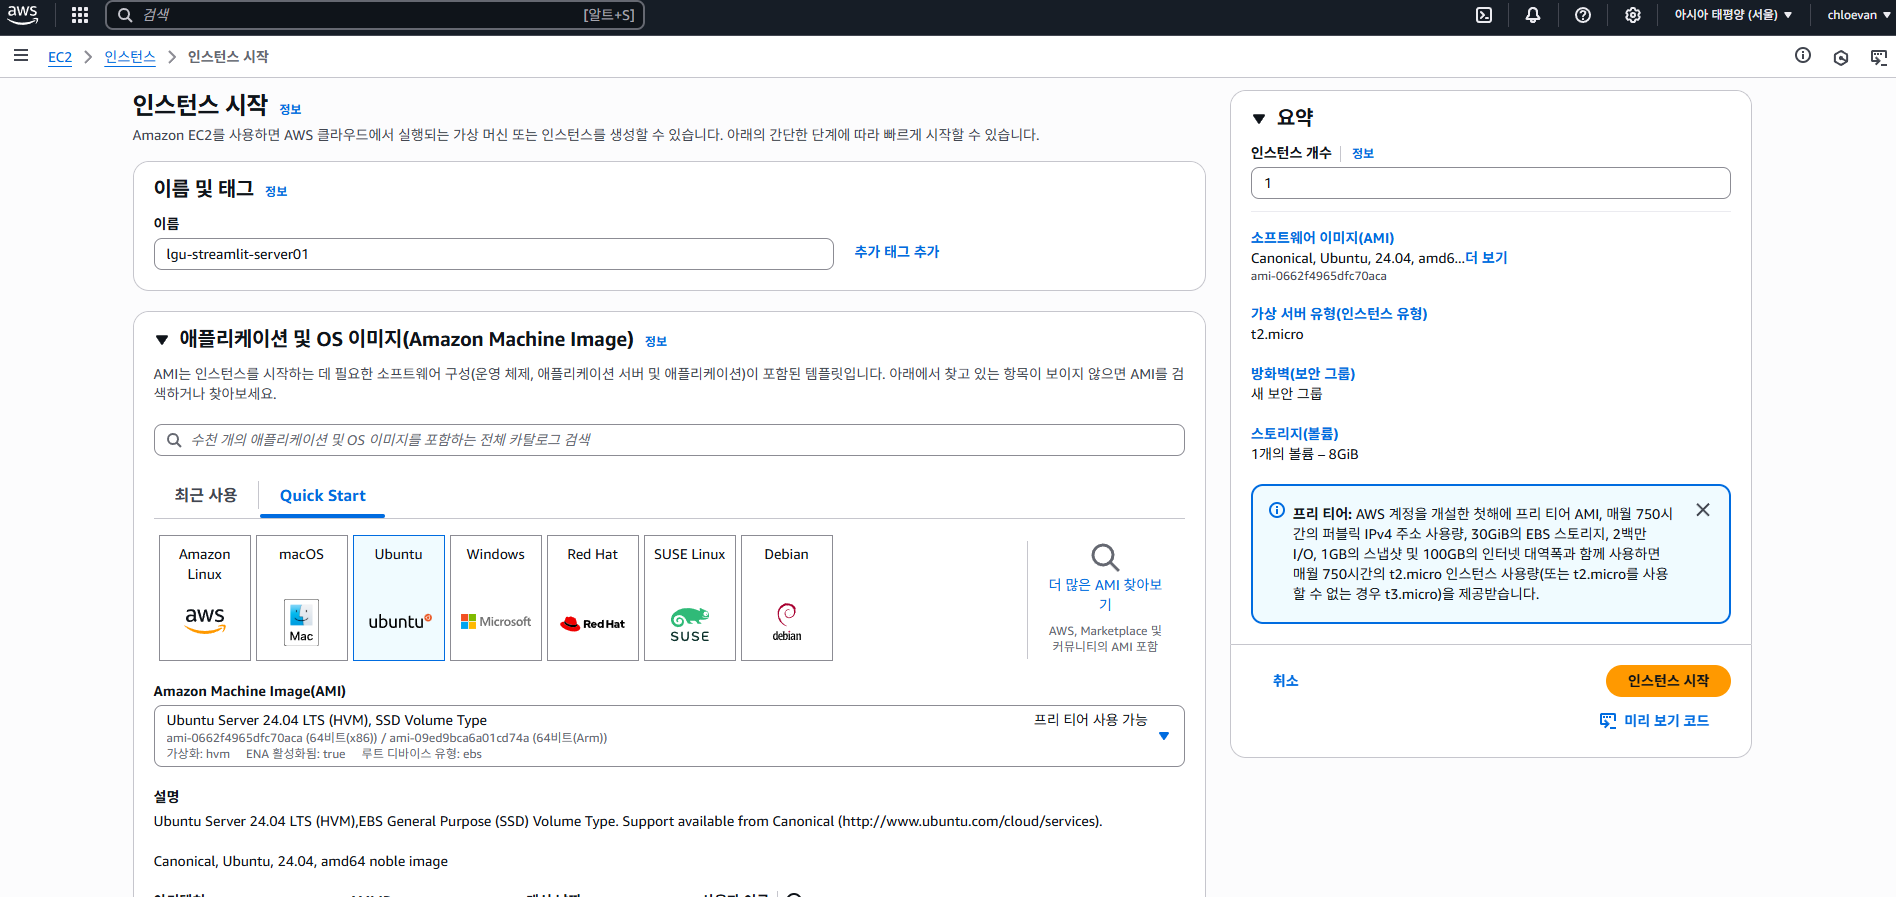Switch to the Quick Start tab
The image size is (1896, 897).
tap(322, 495)
